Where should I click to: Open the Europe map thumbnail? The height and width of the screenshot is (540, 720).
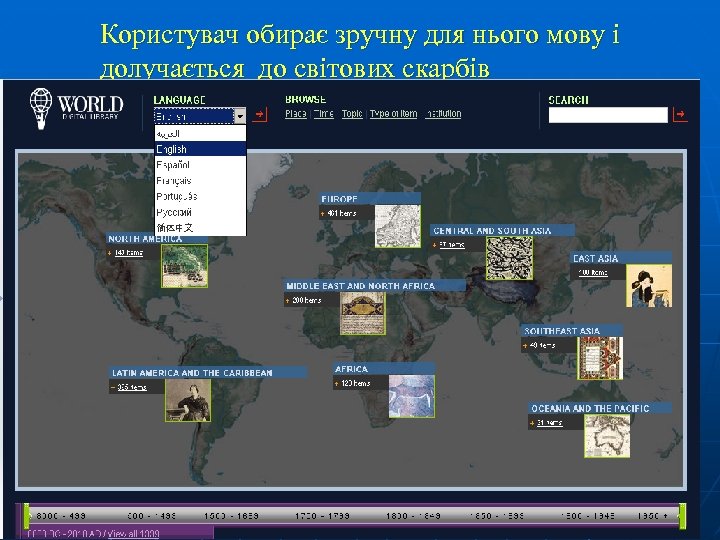coord(398,226)
